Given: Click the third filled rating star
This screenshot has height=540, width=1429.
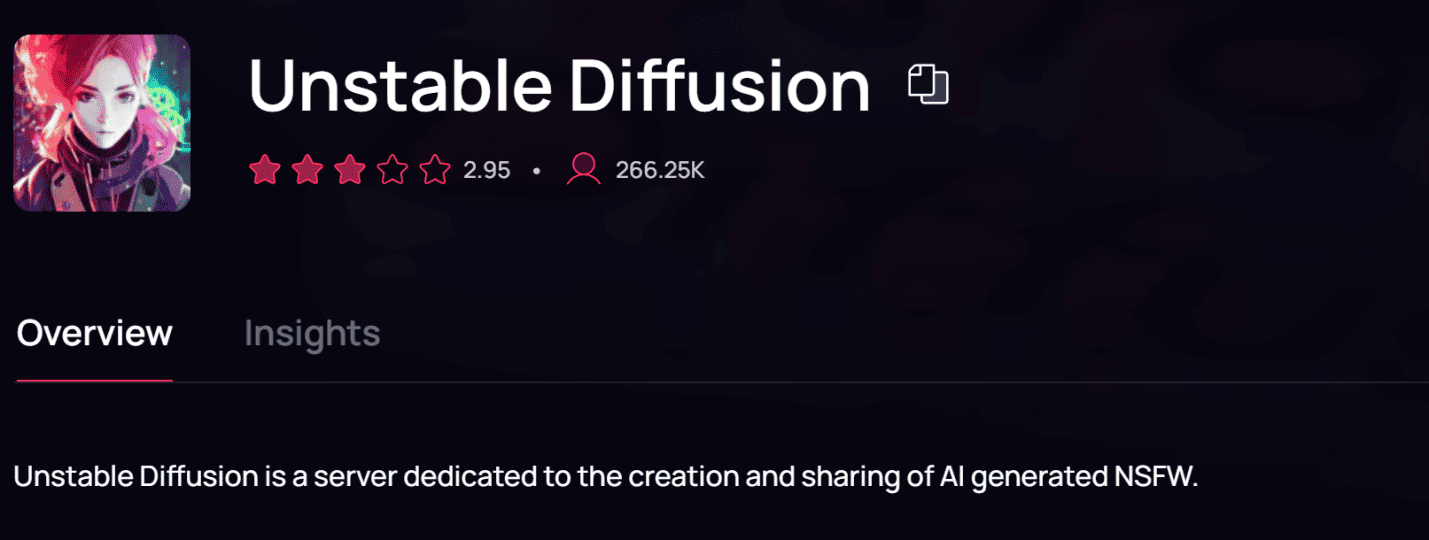Looking at the screenshot, I should [349, 170].
